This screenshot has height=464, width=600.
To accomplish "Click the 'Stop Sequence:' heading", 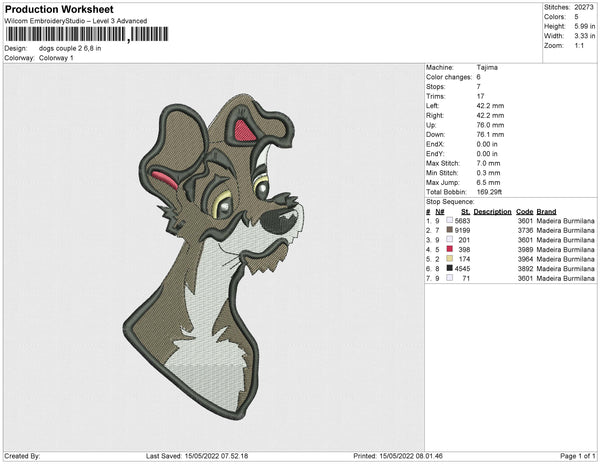I will pos(450,202).
